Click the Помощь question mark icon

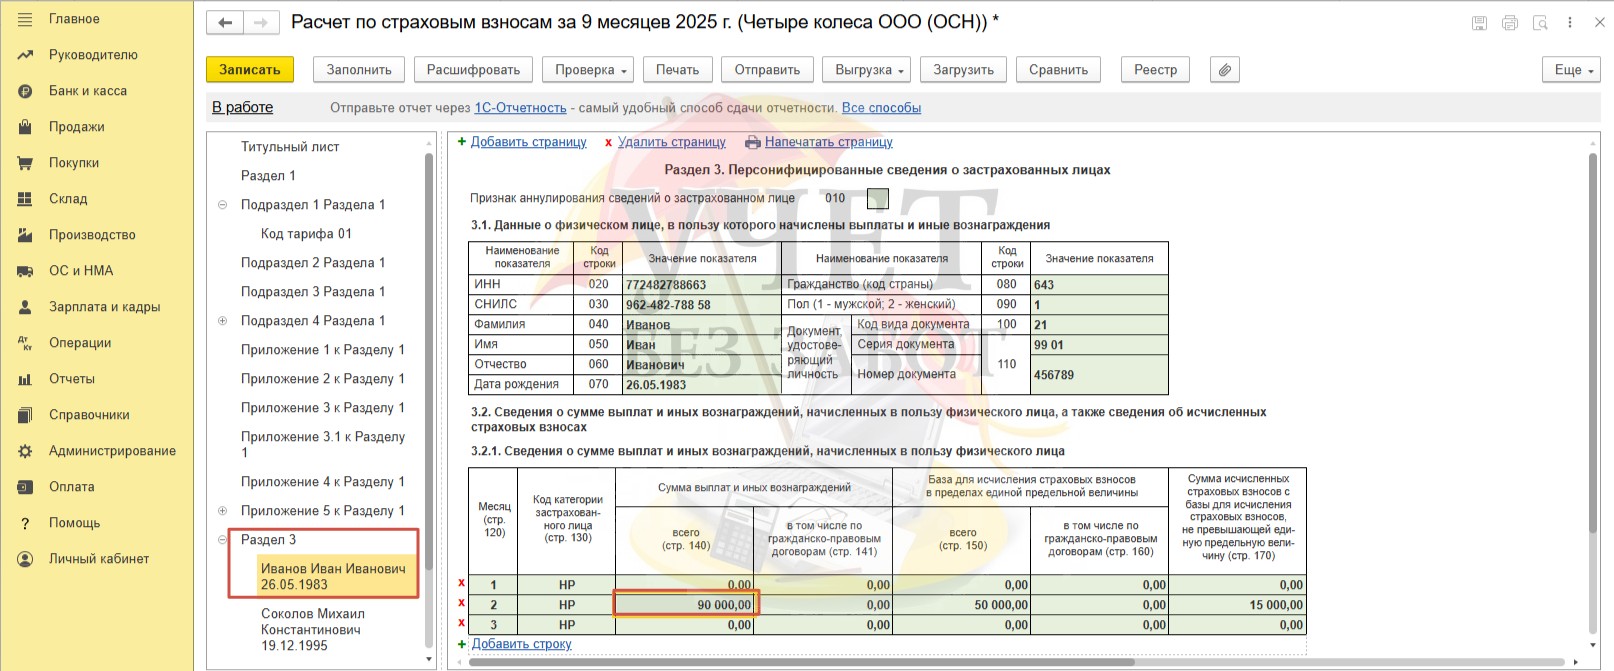pos(25,523)
